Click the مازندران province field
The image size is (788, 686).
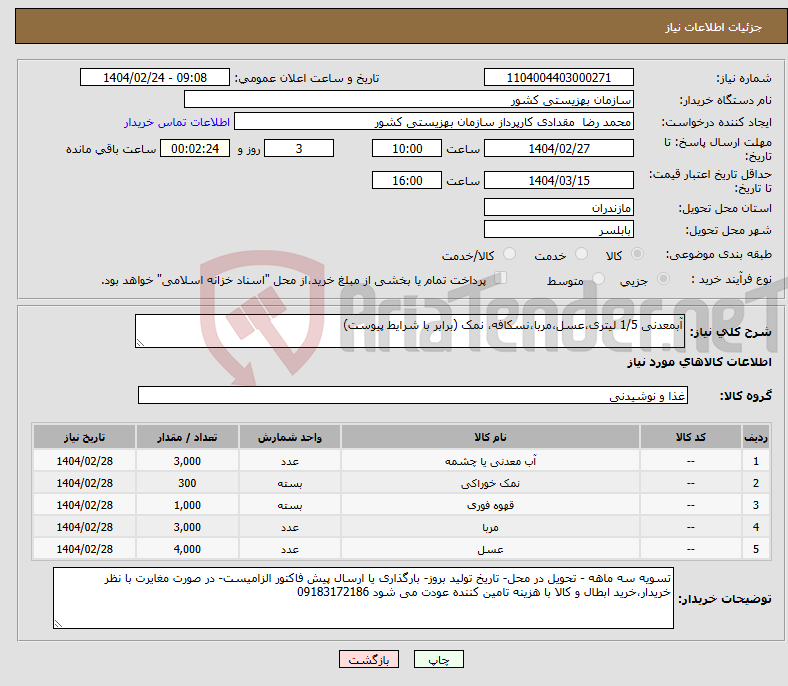click(x=558, y=207)
